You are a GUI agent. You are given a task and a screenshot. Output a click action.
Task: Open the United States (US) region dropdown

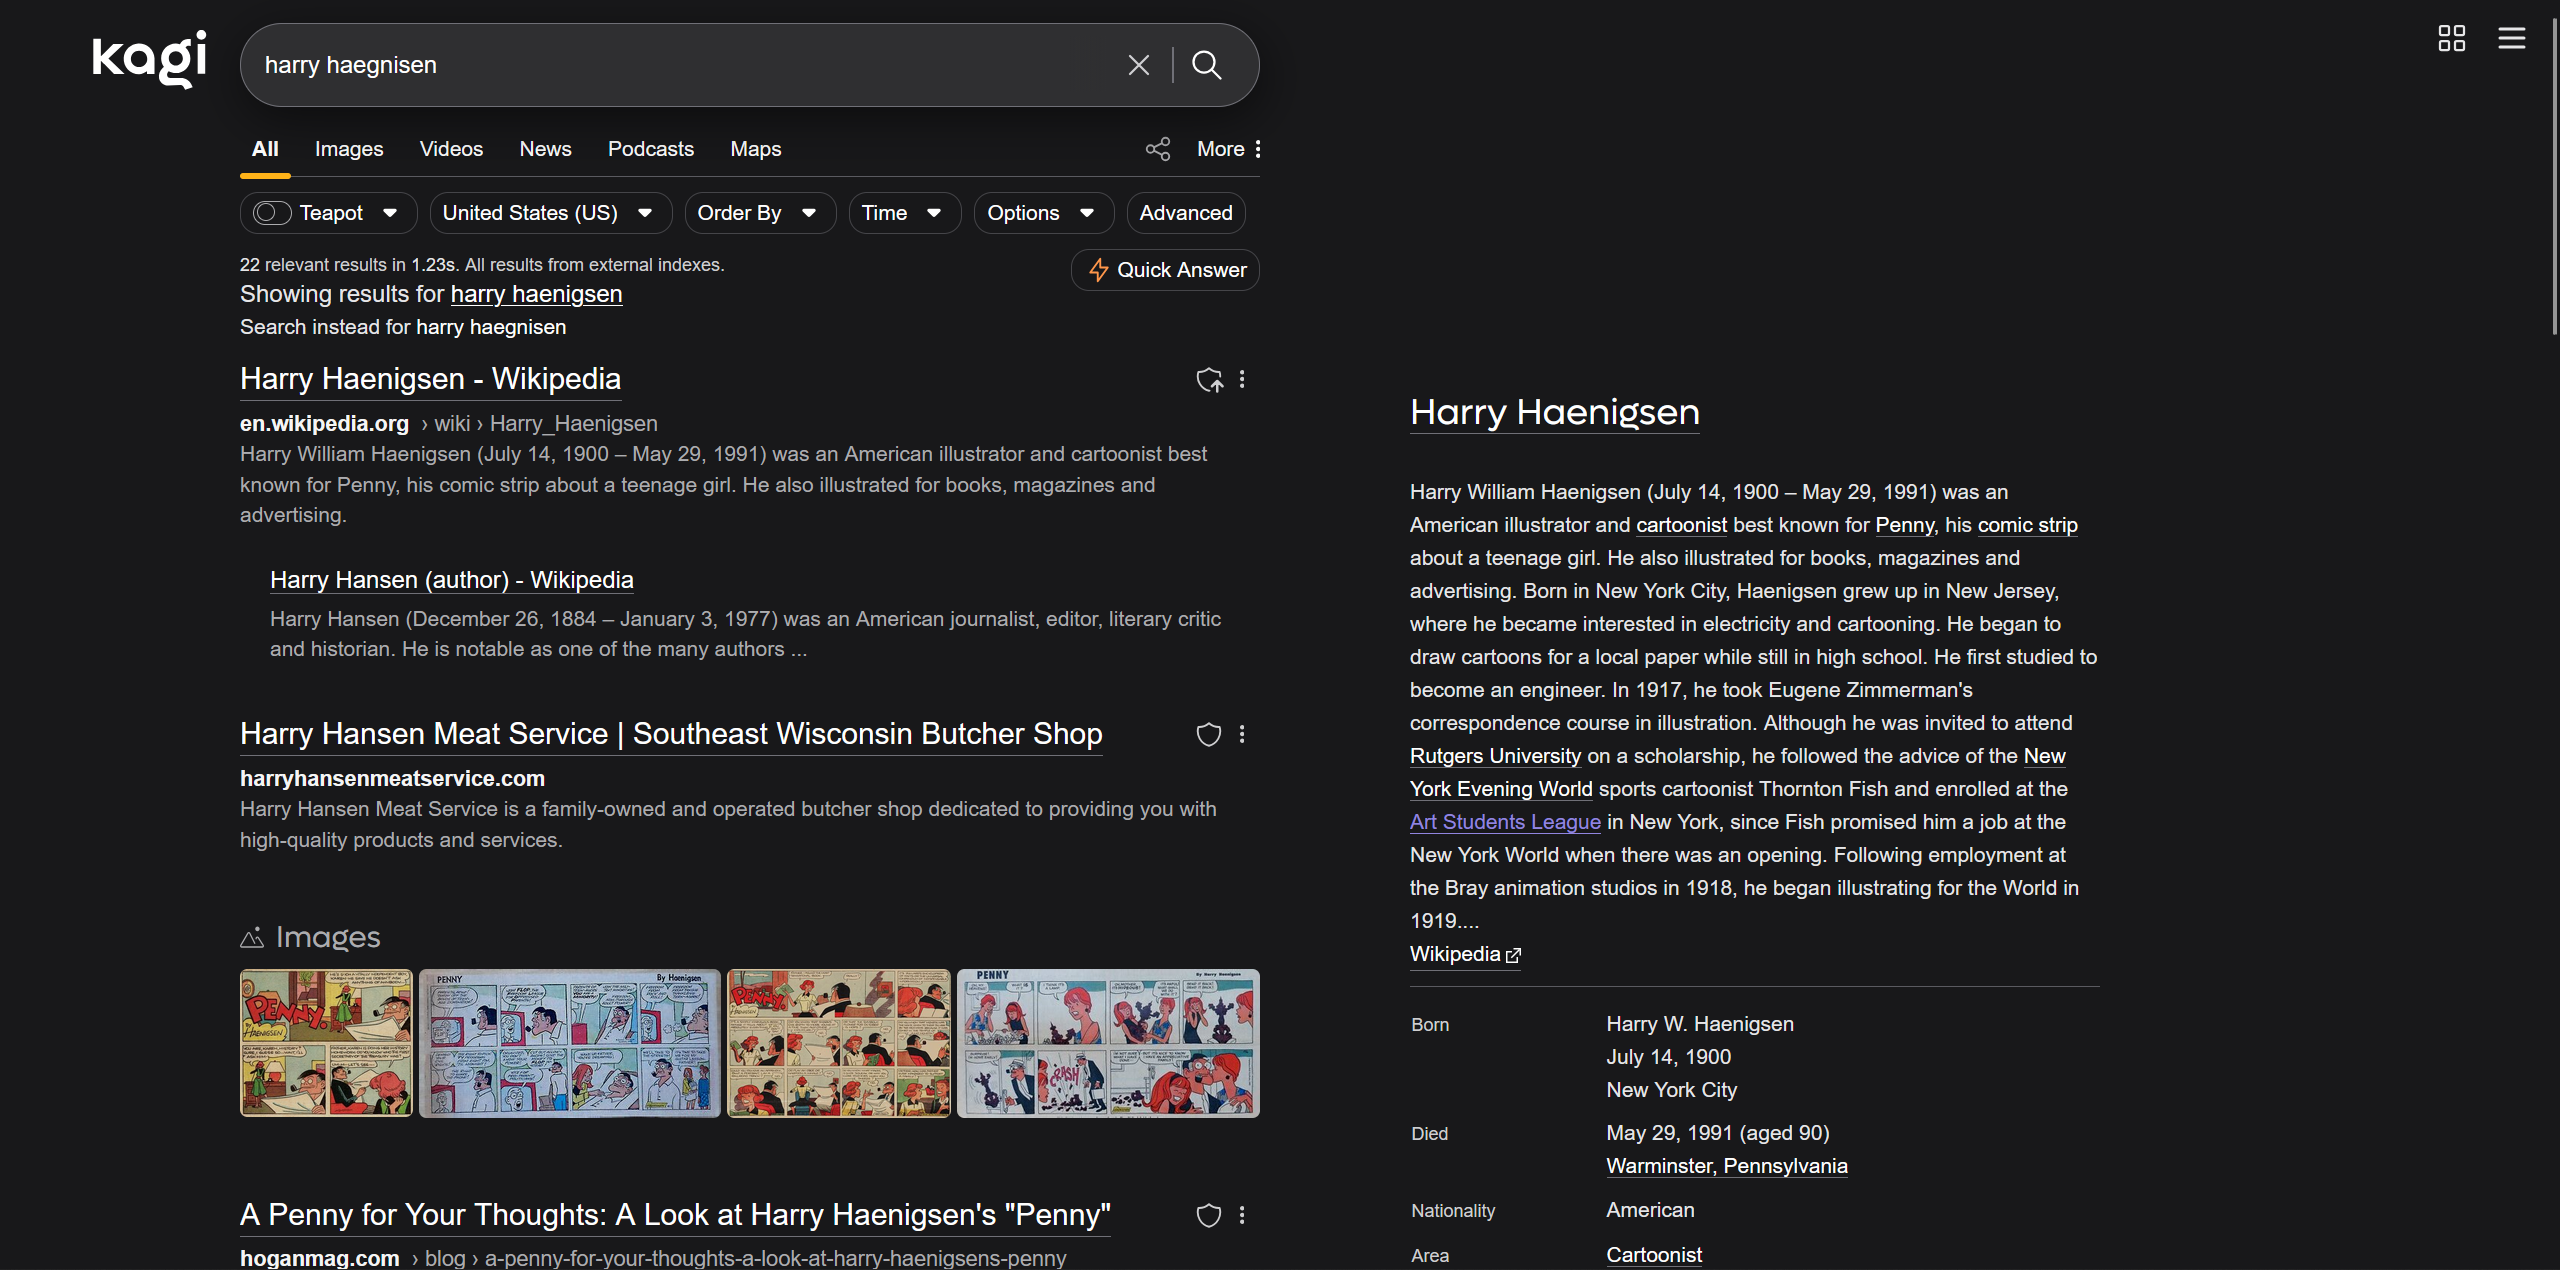550,213
